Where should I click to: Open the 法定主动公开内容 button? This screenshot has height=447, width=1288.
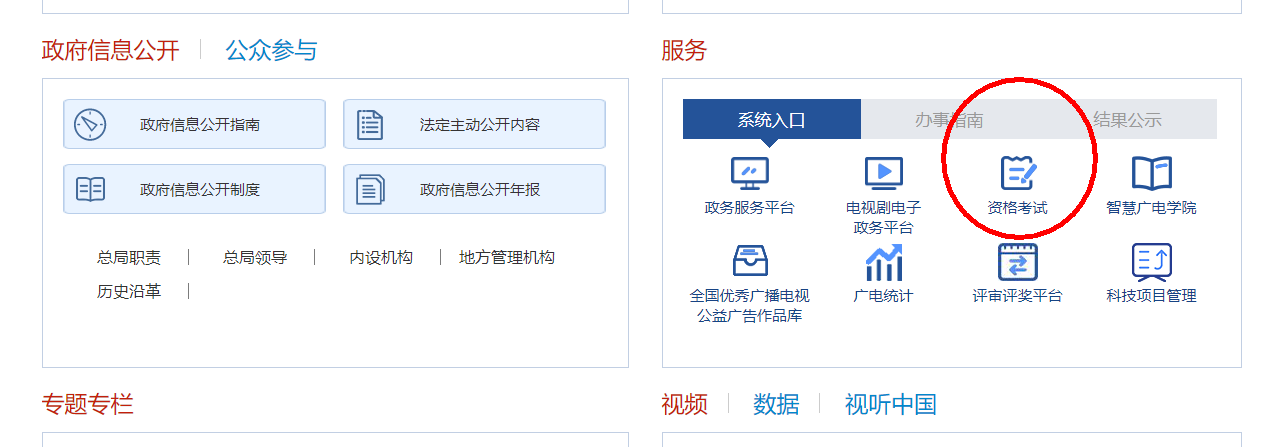[474, 124]
